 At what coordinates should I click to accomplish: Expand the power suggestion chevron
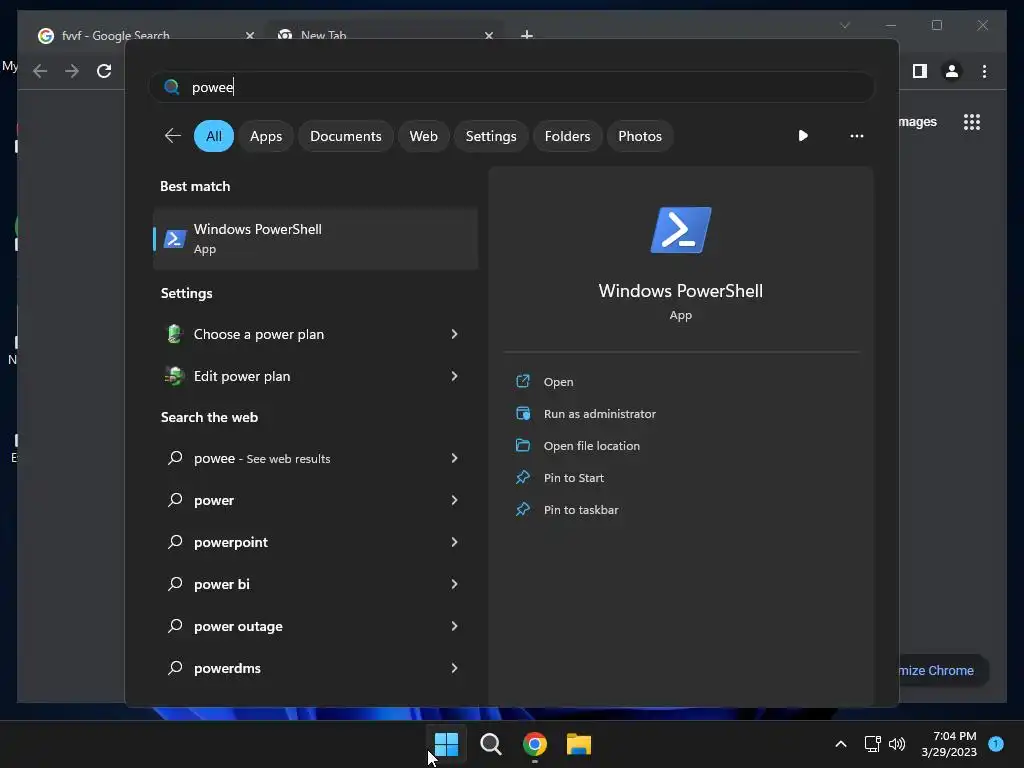[455, 500]
